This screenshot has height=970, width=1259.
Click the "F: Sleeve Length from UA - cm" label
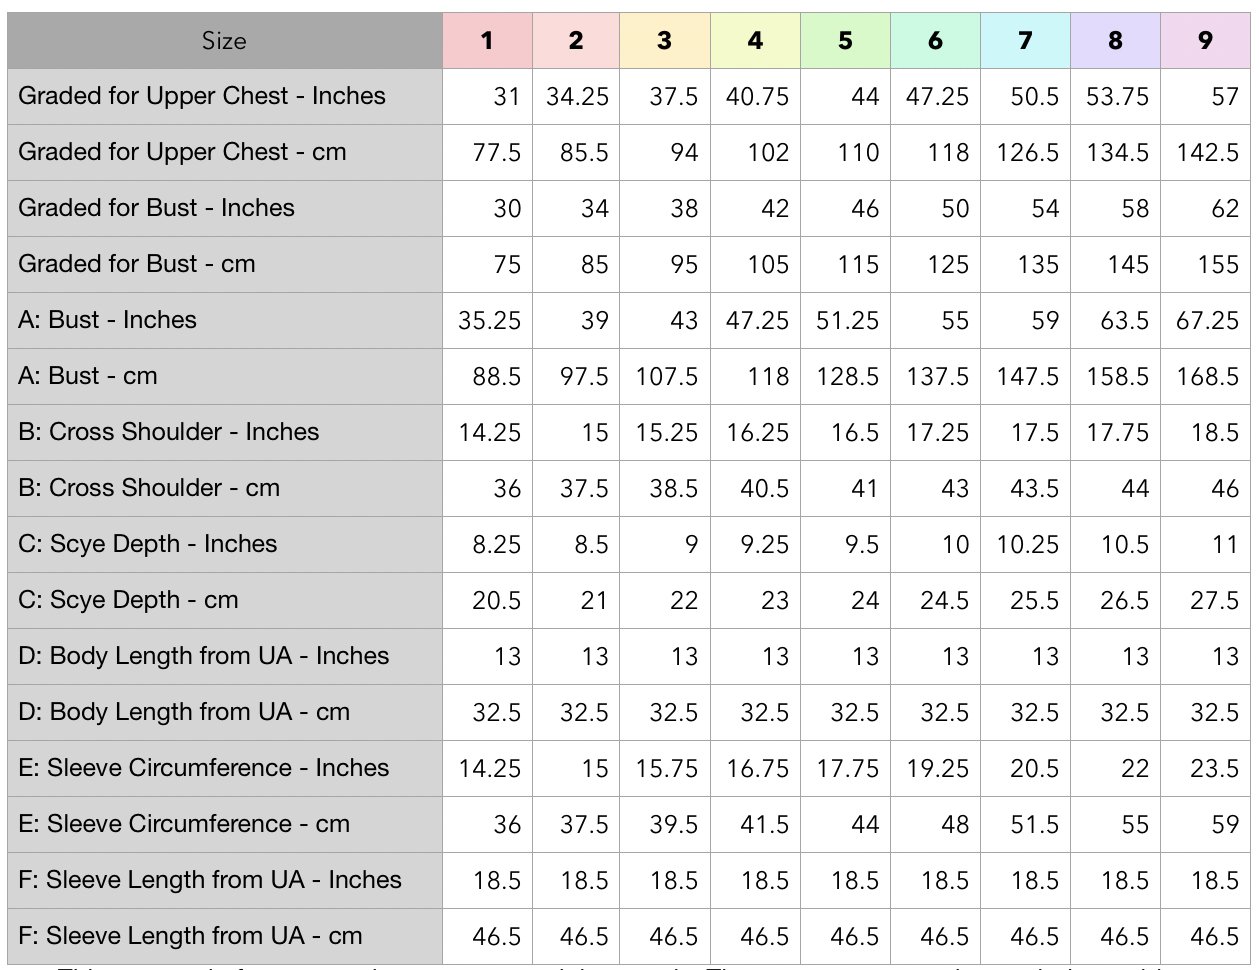[190, 936]
